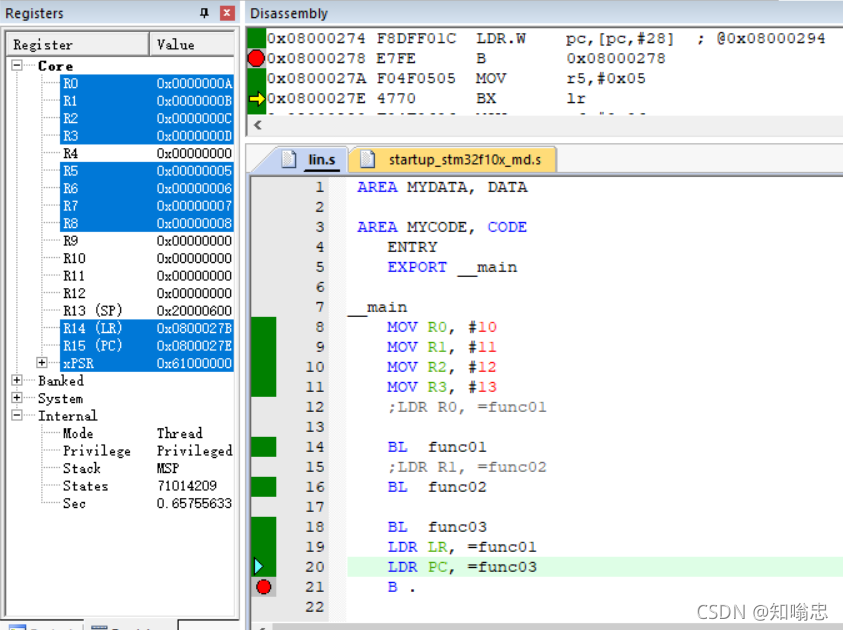Screen dimensions: 843x630
Task: Click the __main label on line 7
Action: (x=377, y=307)
